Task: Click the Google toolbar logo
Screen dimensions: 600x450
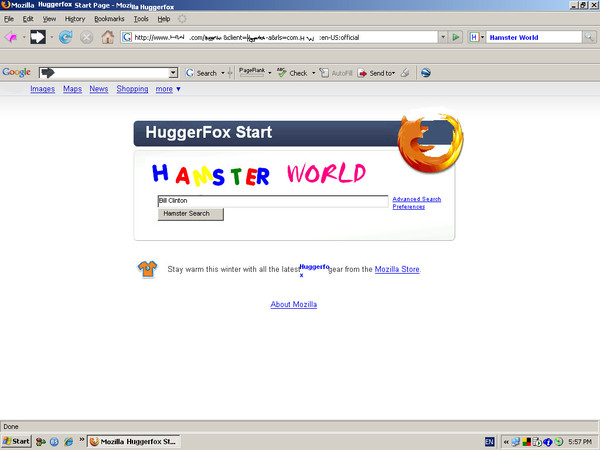Action: 16,72
